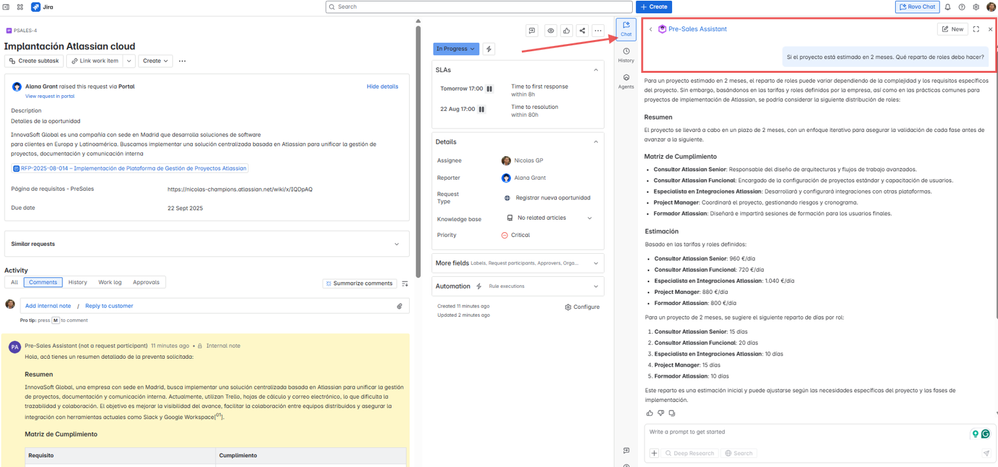998x467 pixels.
Task: Click Hide details link
Action: [x=383, y=86]
